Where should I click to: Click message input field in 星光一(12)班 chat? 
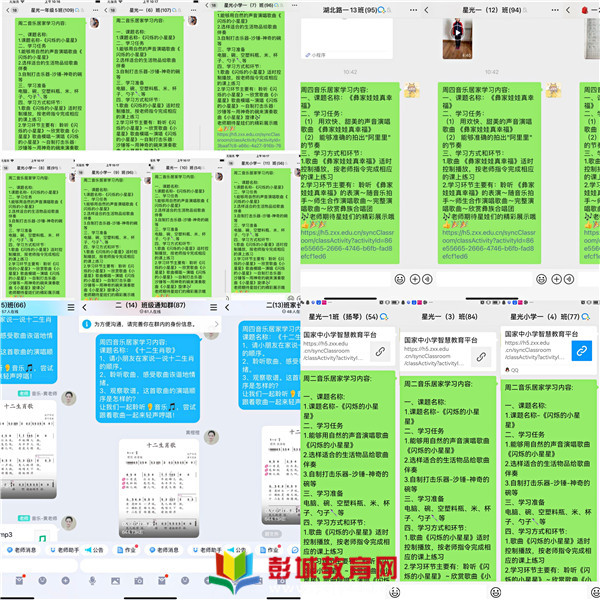pos(485,279)
